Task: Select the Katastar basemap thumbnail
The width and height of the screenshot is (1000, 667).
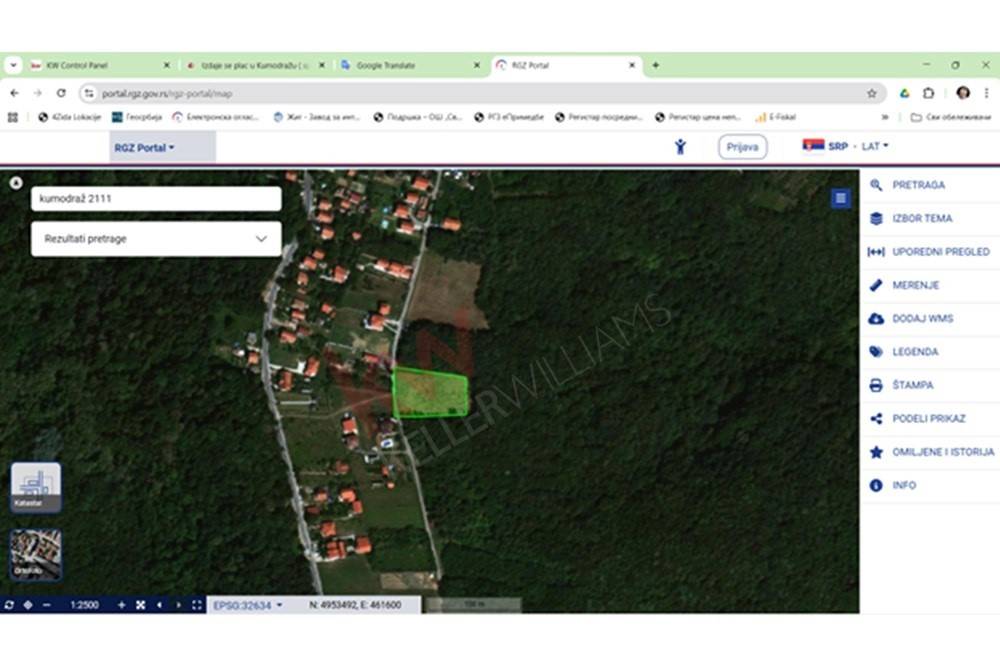Action: pyautogui.click(x=36, y=487)
